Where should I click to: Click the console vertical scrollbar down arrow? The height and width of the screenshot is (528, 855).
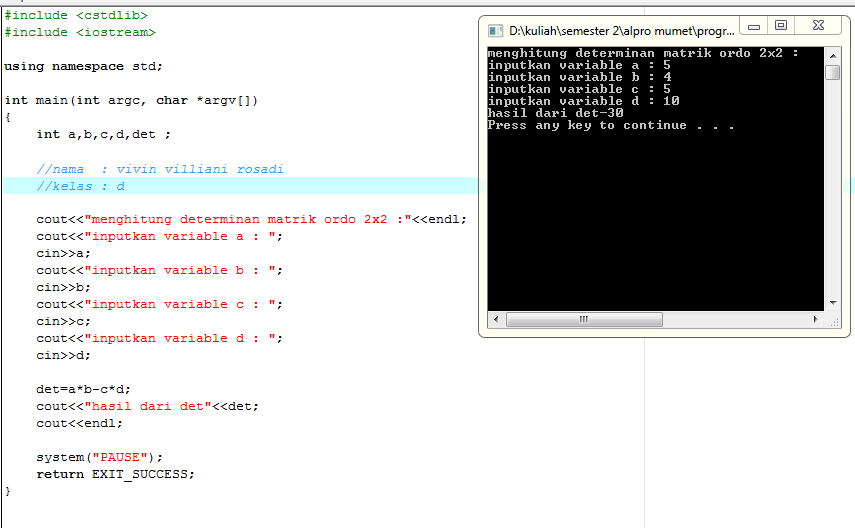[x=833, y=303]
